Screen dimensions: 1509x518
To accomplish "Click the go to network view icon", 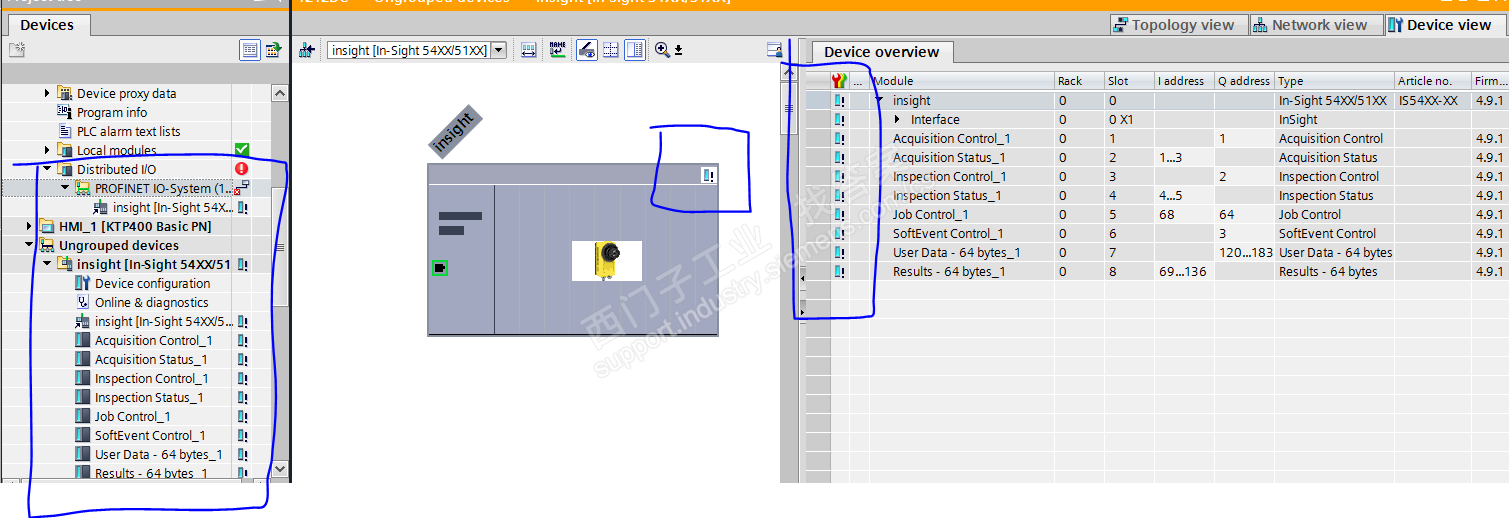I will coord(307,50).
